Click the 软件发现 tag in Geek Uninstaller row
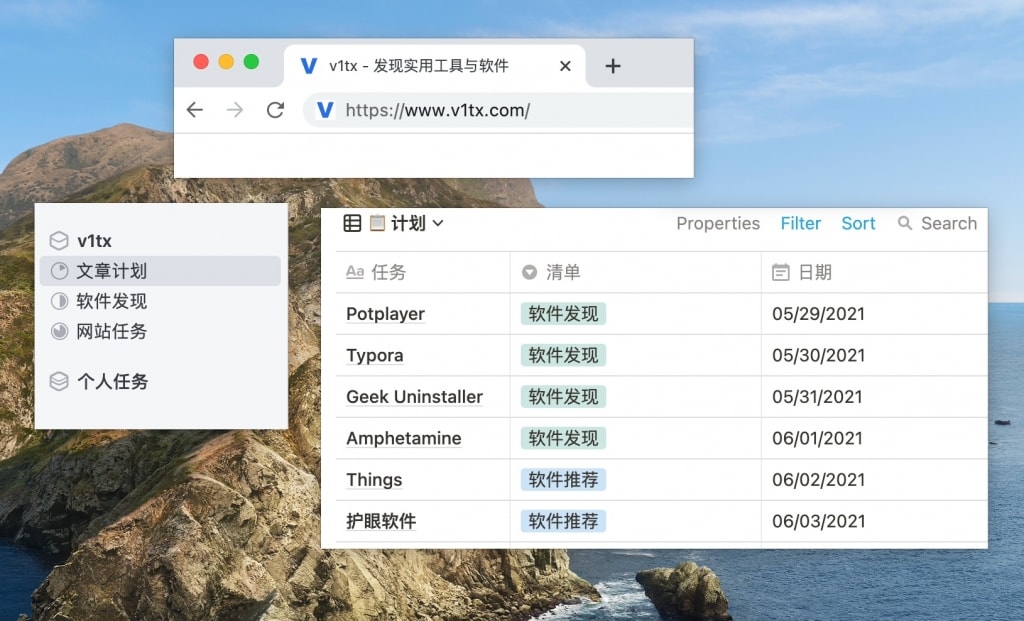 (563, 397)
